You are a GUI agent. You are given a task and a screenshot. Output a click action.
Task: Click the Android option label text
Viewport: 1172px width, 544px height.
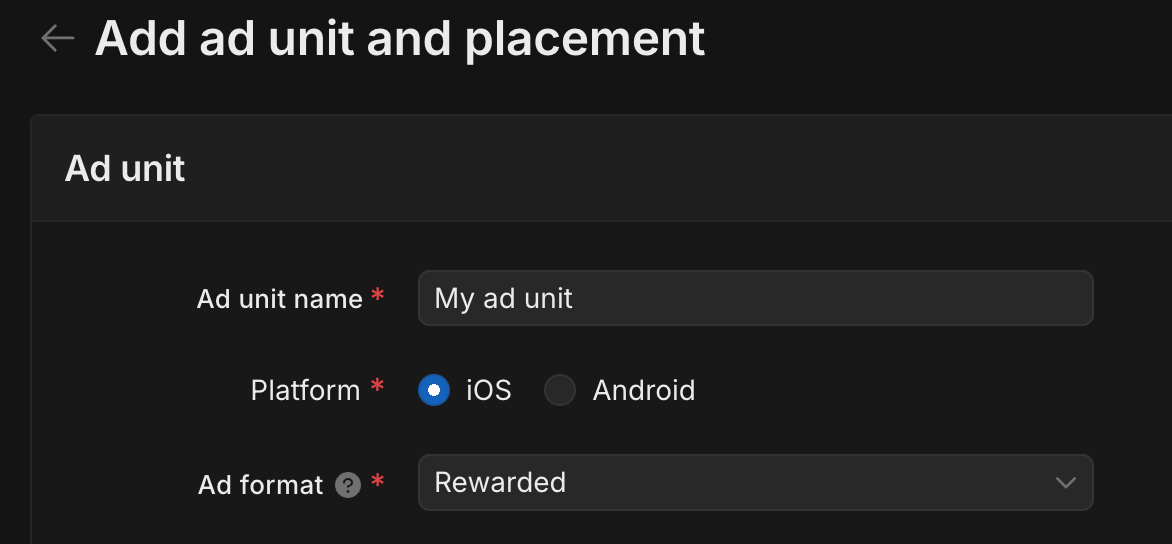[x=643, y=390]
